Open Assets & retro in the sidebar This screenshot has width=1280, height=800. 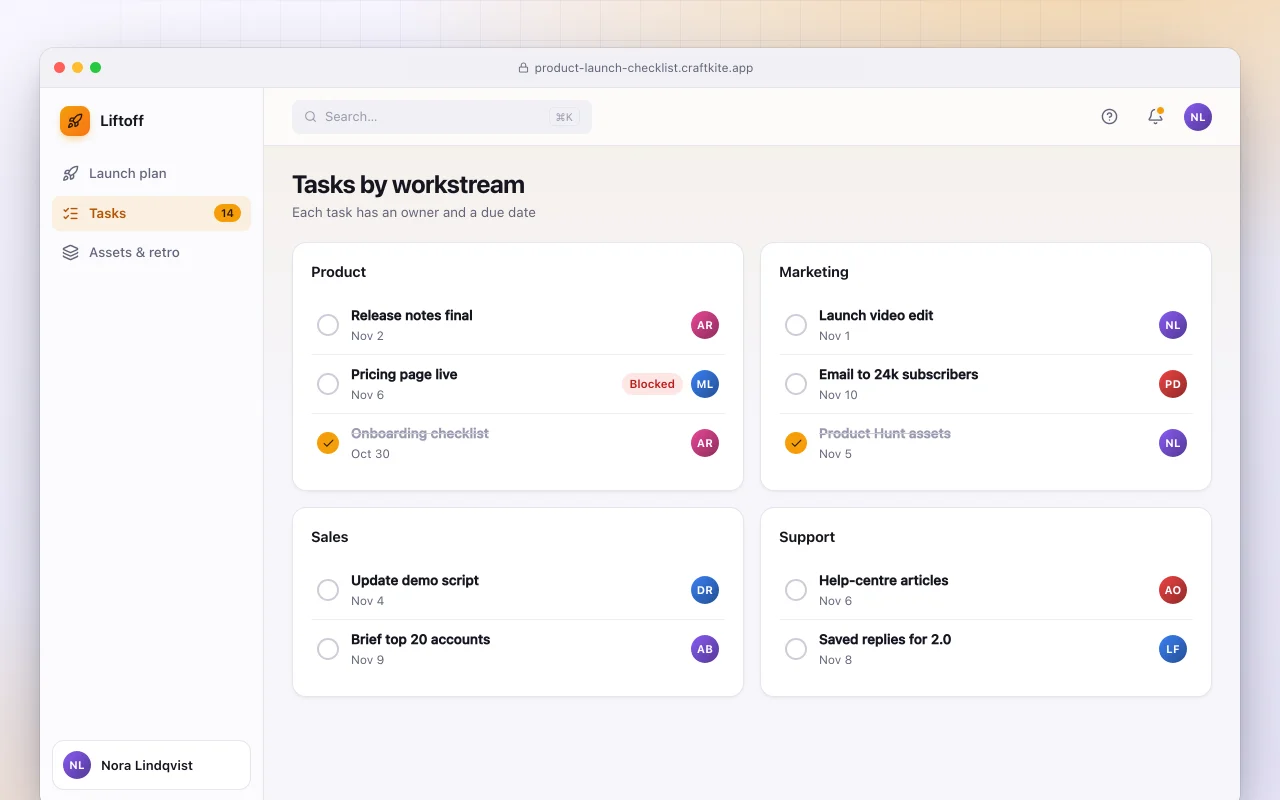[151, 253]
